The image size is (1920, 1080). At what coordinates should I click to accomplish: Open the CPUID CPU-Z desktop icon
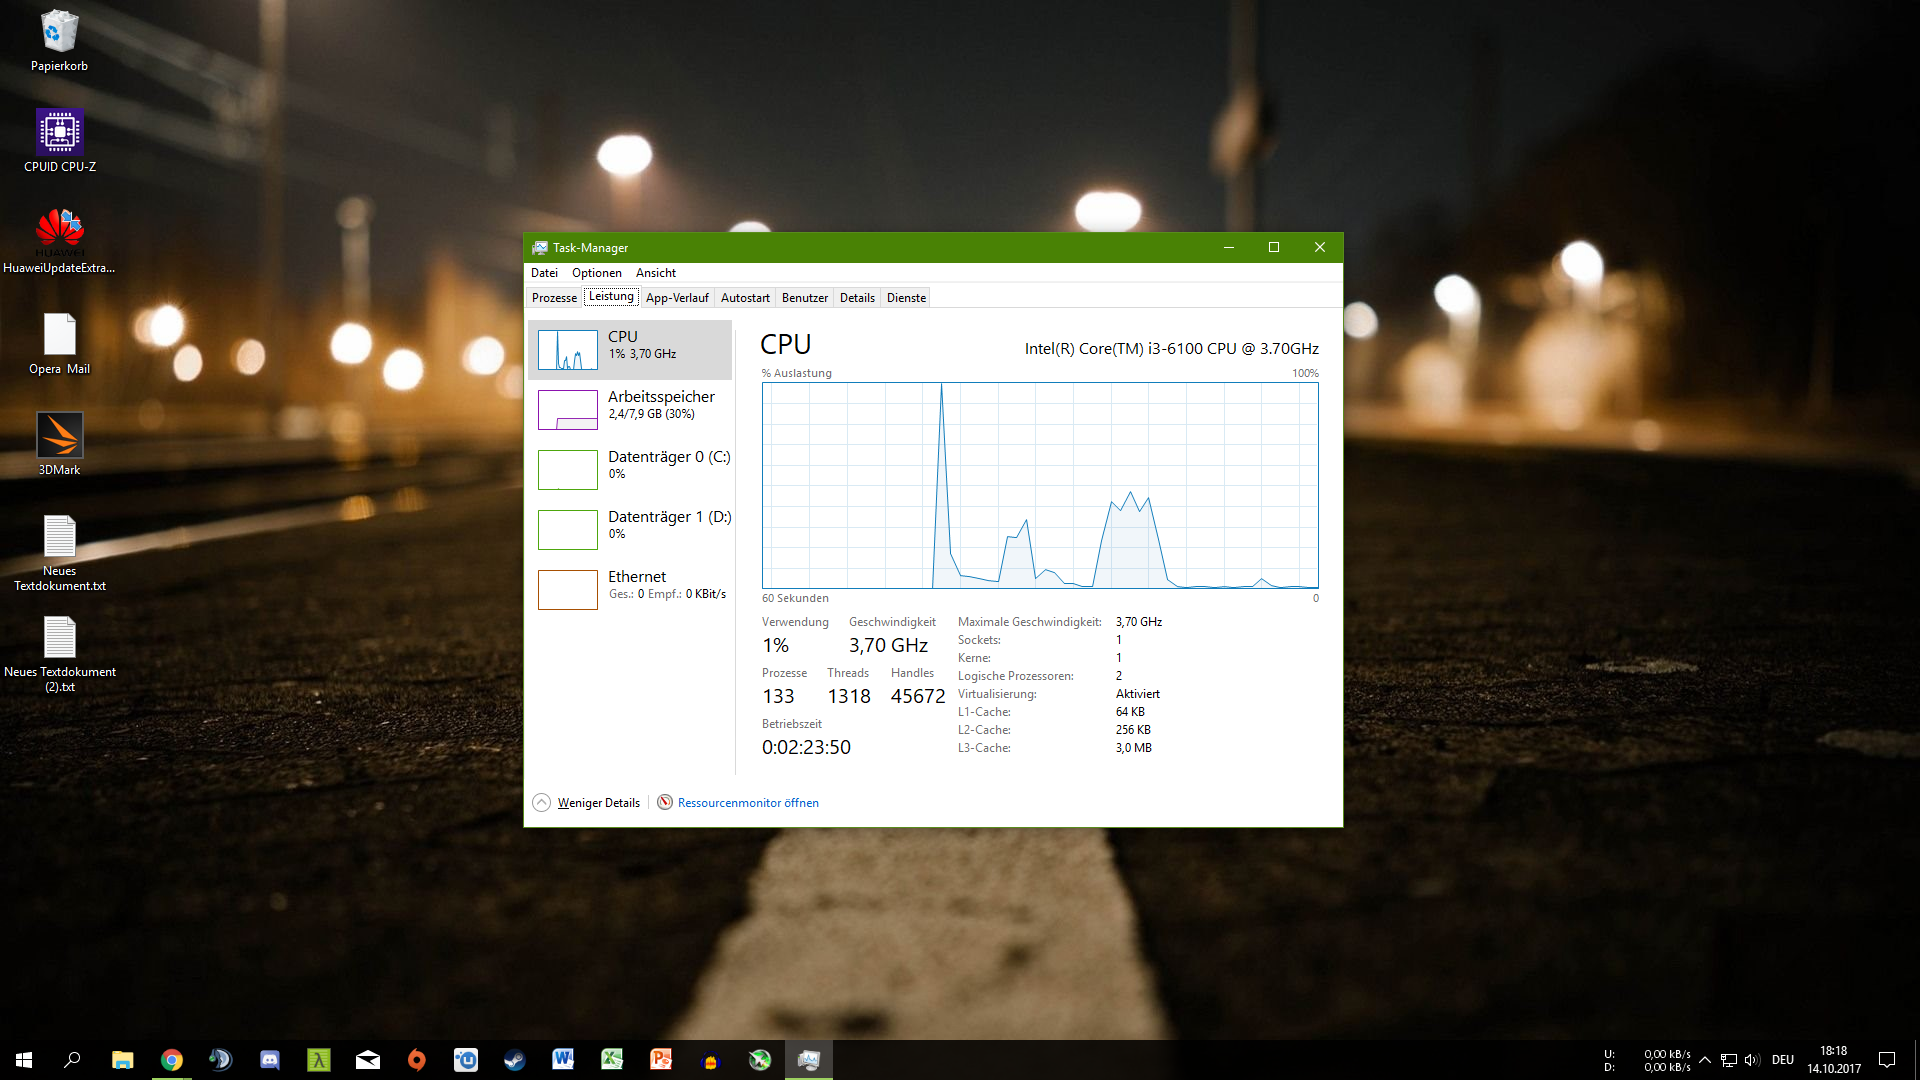[60, 141]
